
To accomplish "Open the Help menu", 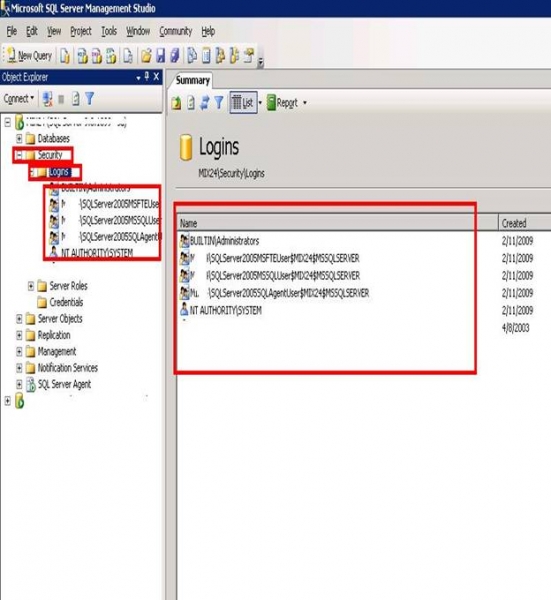I will point(208,31).
